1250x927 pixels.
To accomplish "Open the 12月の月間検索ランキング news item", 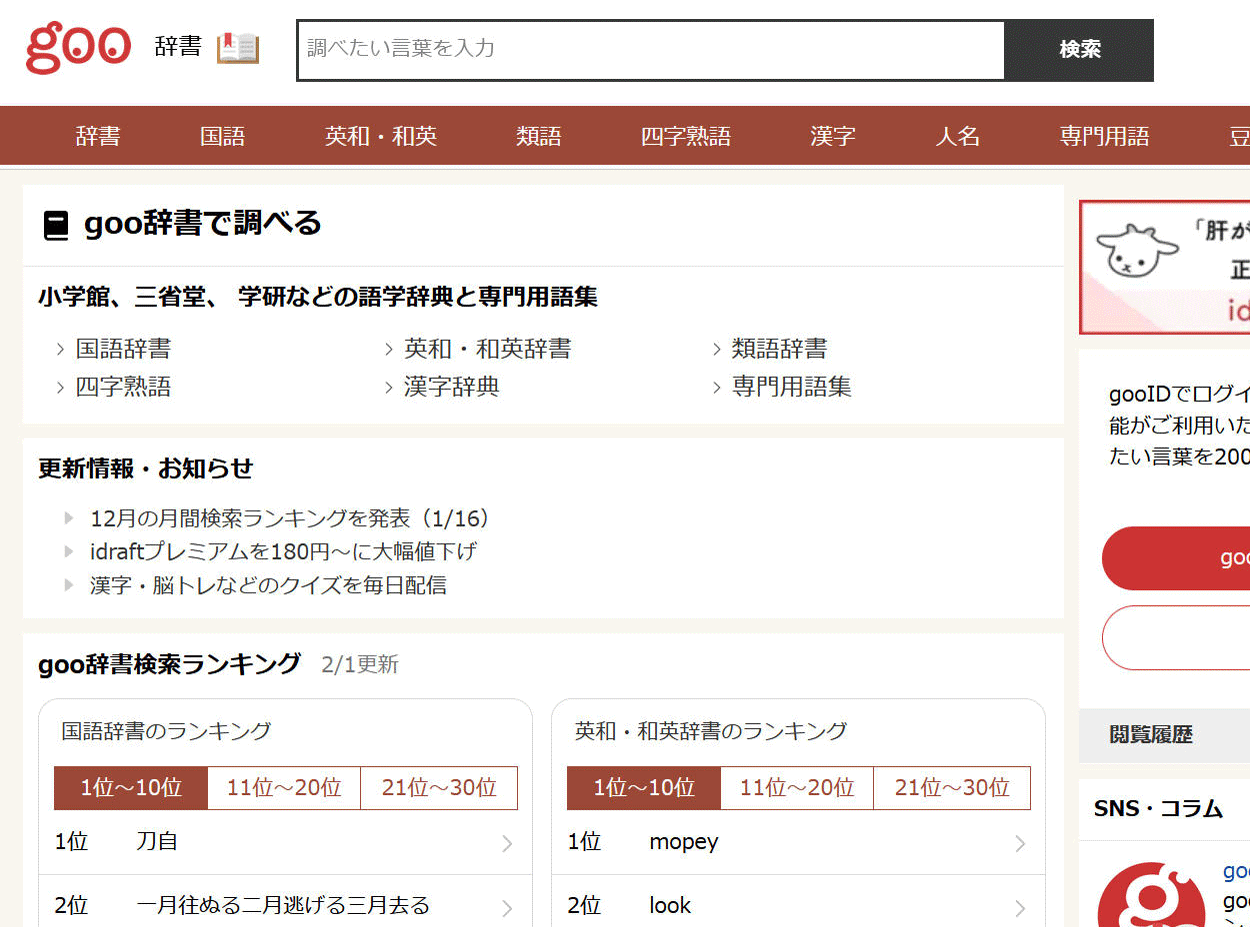I will [x=290, y=518].
